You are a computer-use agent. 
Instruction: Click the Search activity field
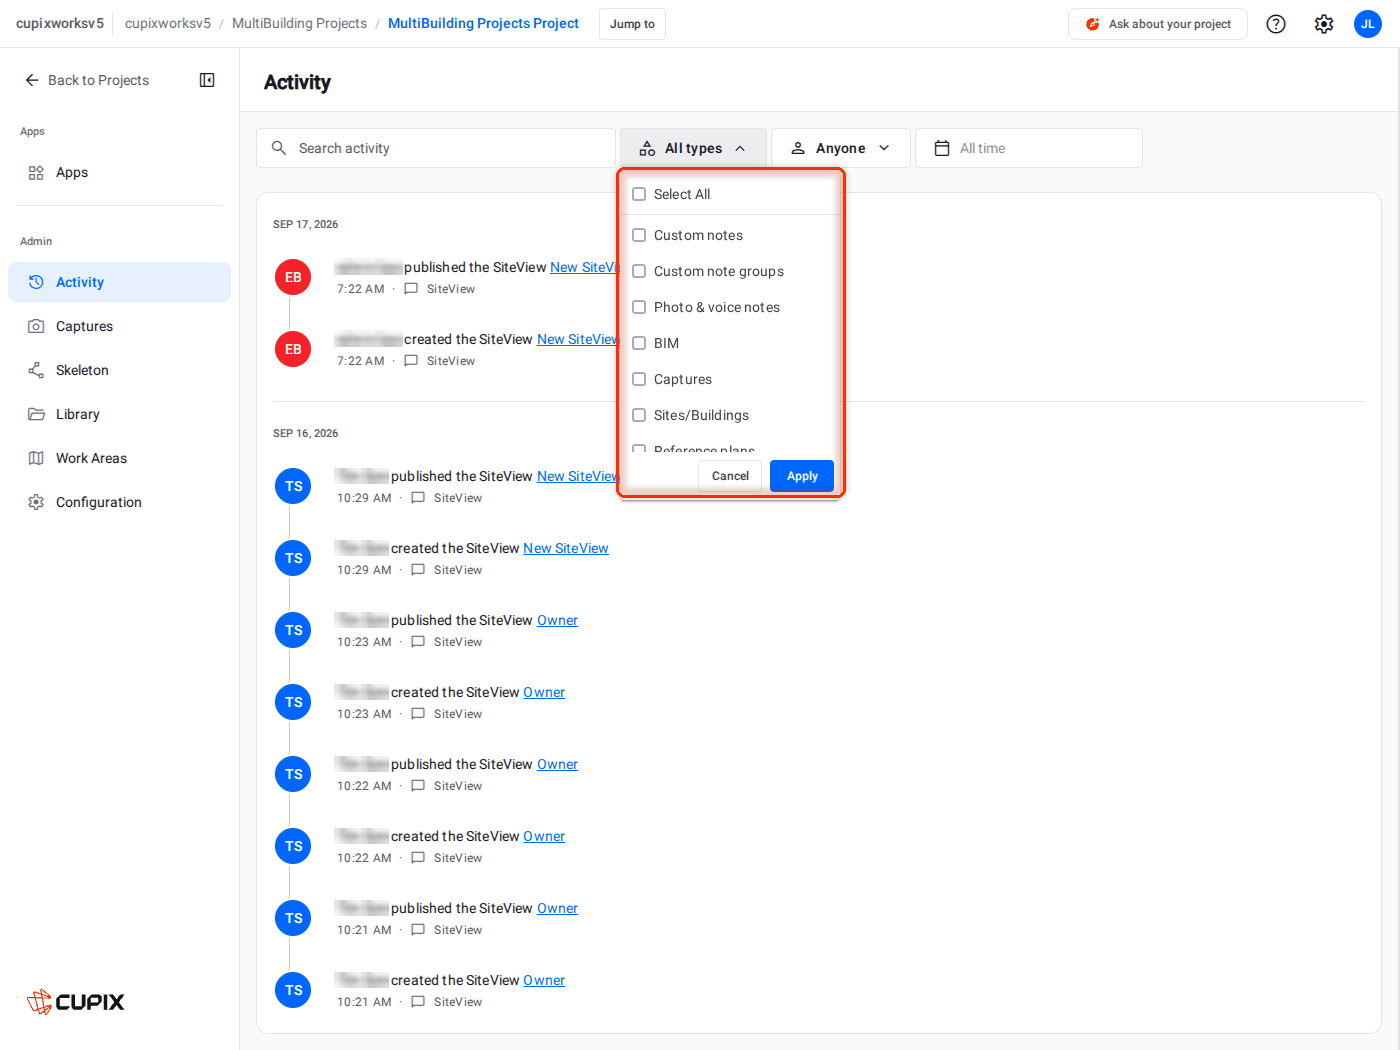point(436,148)
